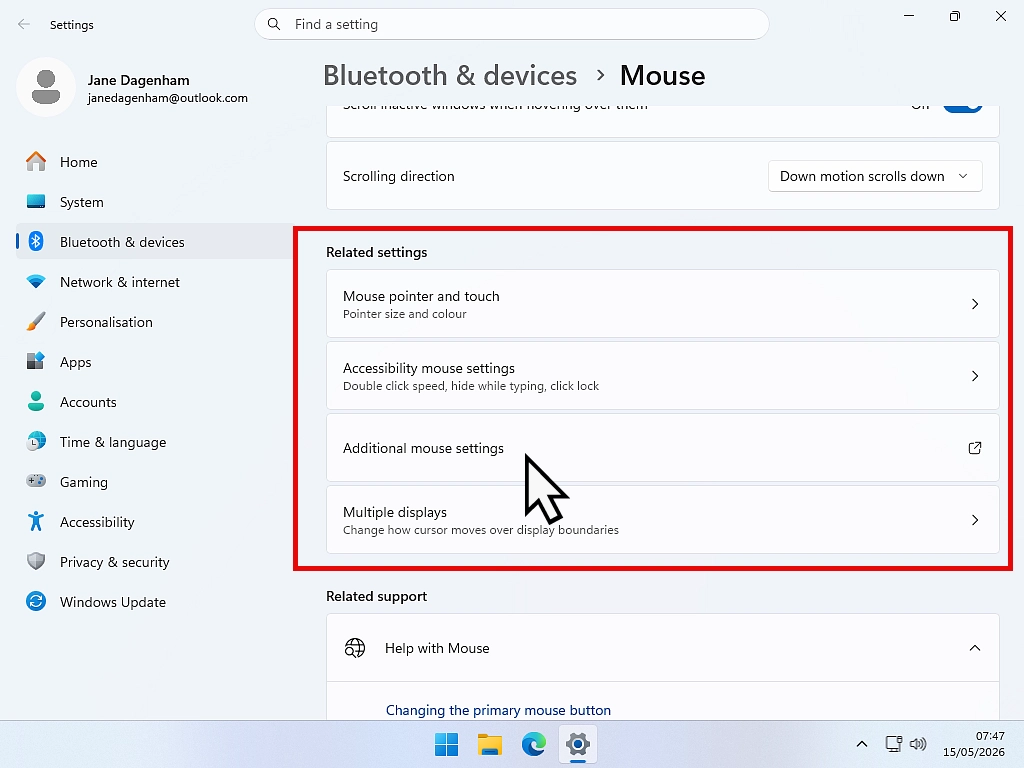Click the Help with Mouse globe icon
This screenshot has height=768, width=1024.
pos(355,648)
